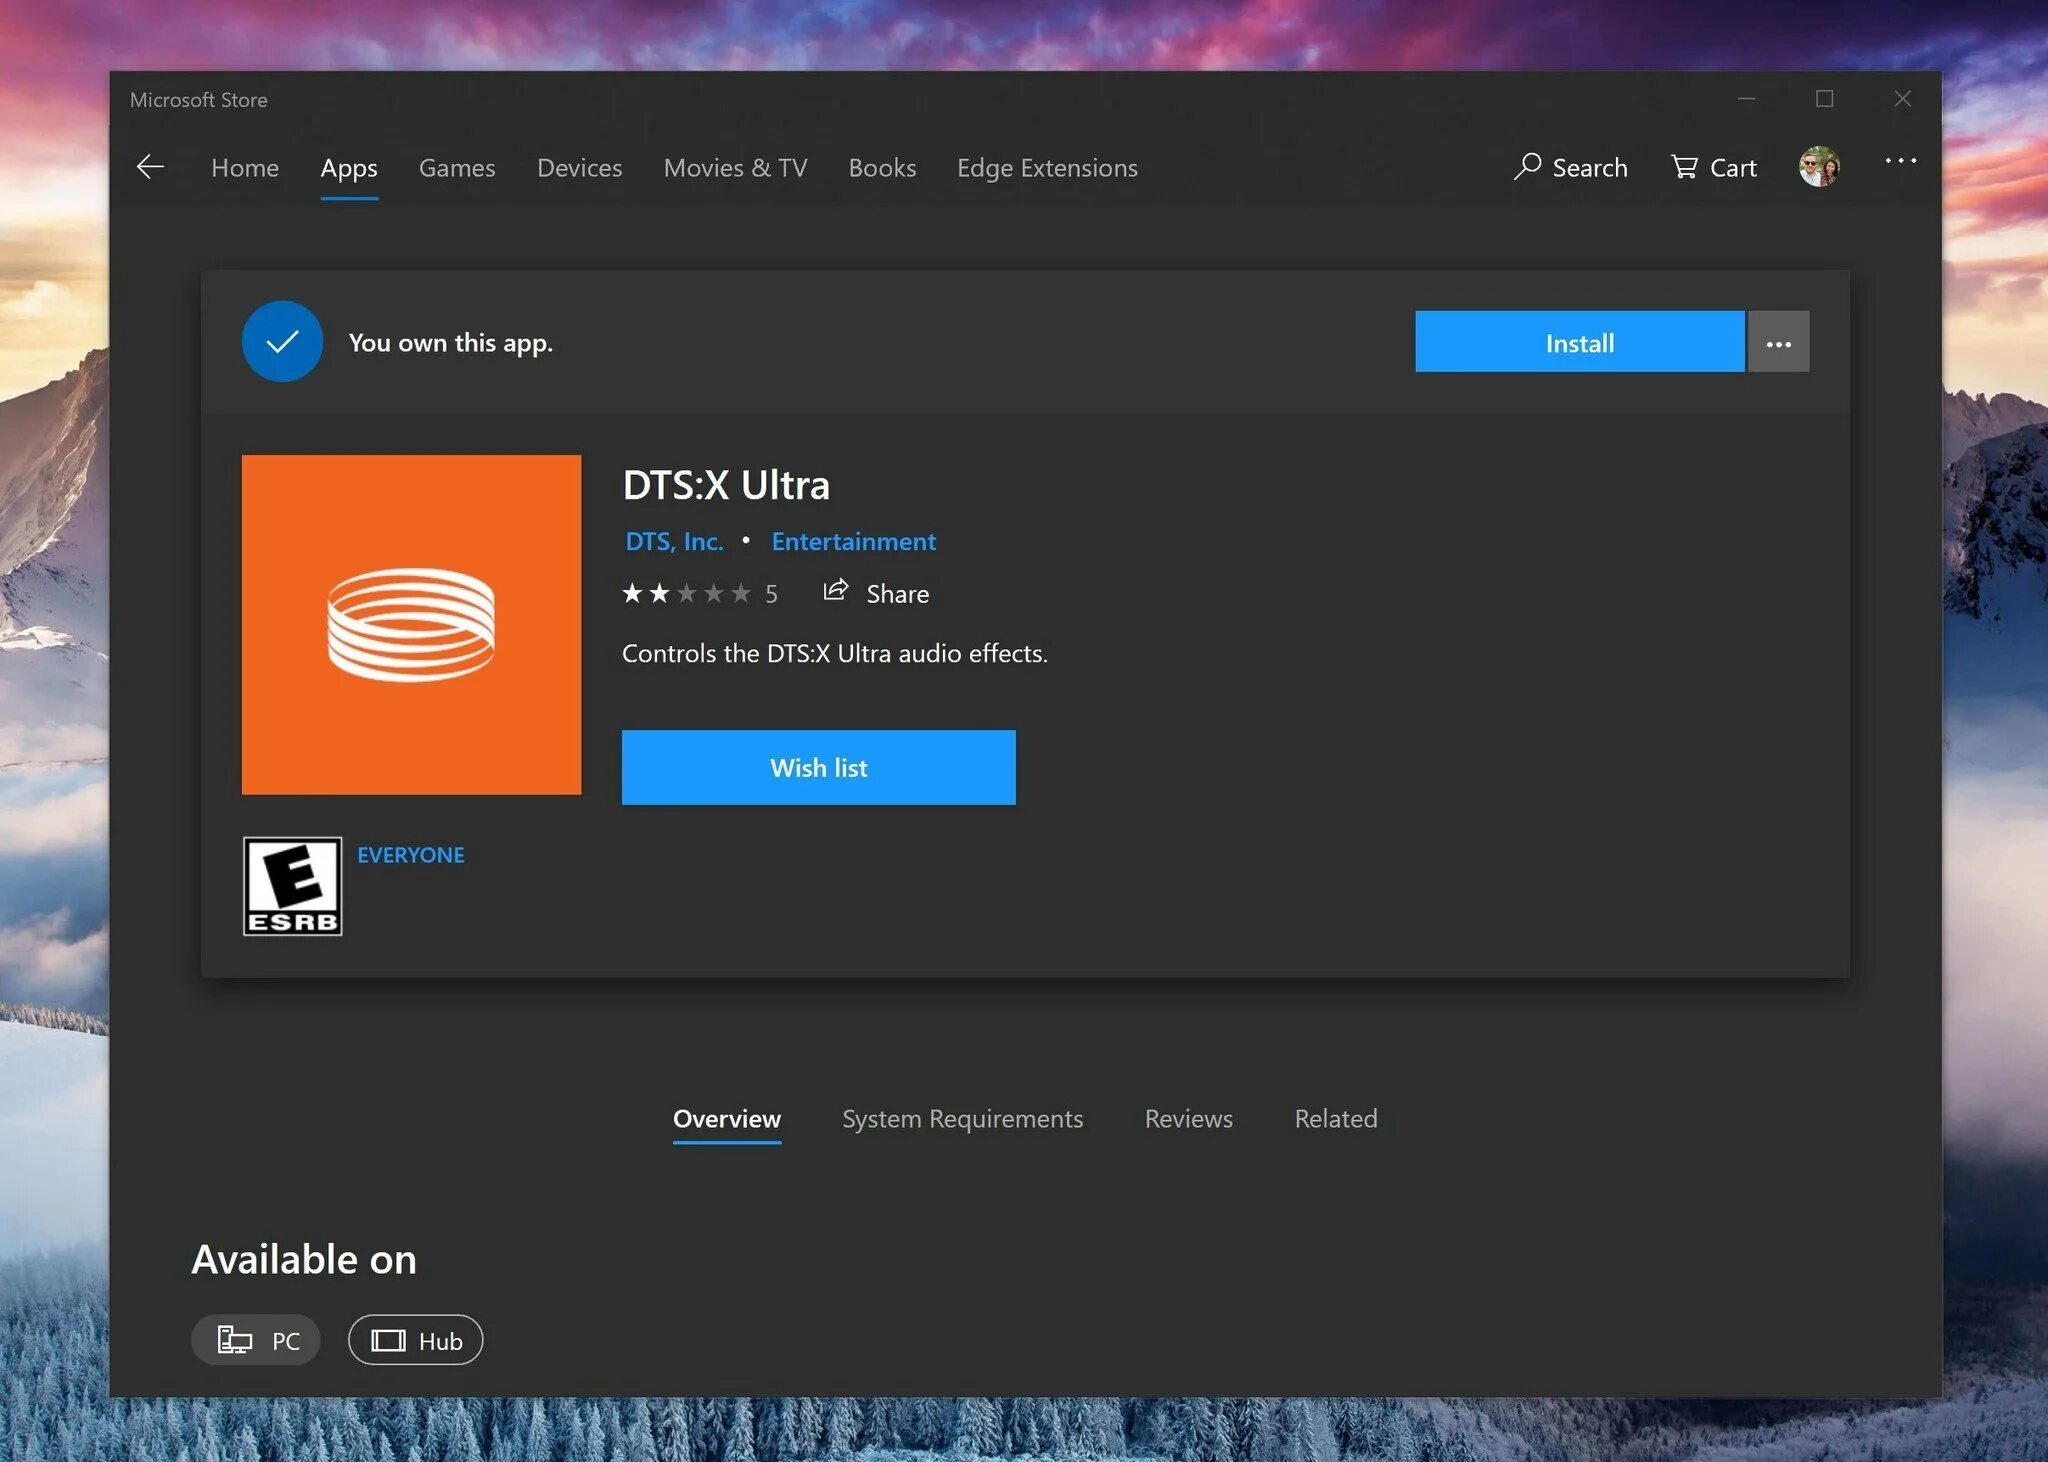Go back with the back arrow
The image size is (2048, 1462).
coord(150,167)
